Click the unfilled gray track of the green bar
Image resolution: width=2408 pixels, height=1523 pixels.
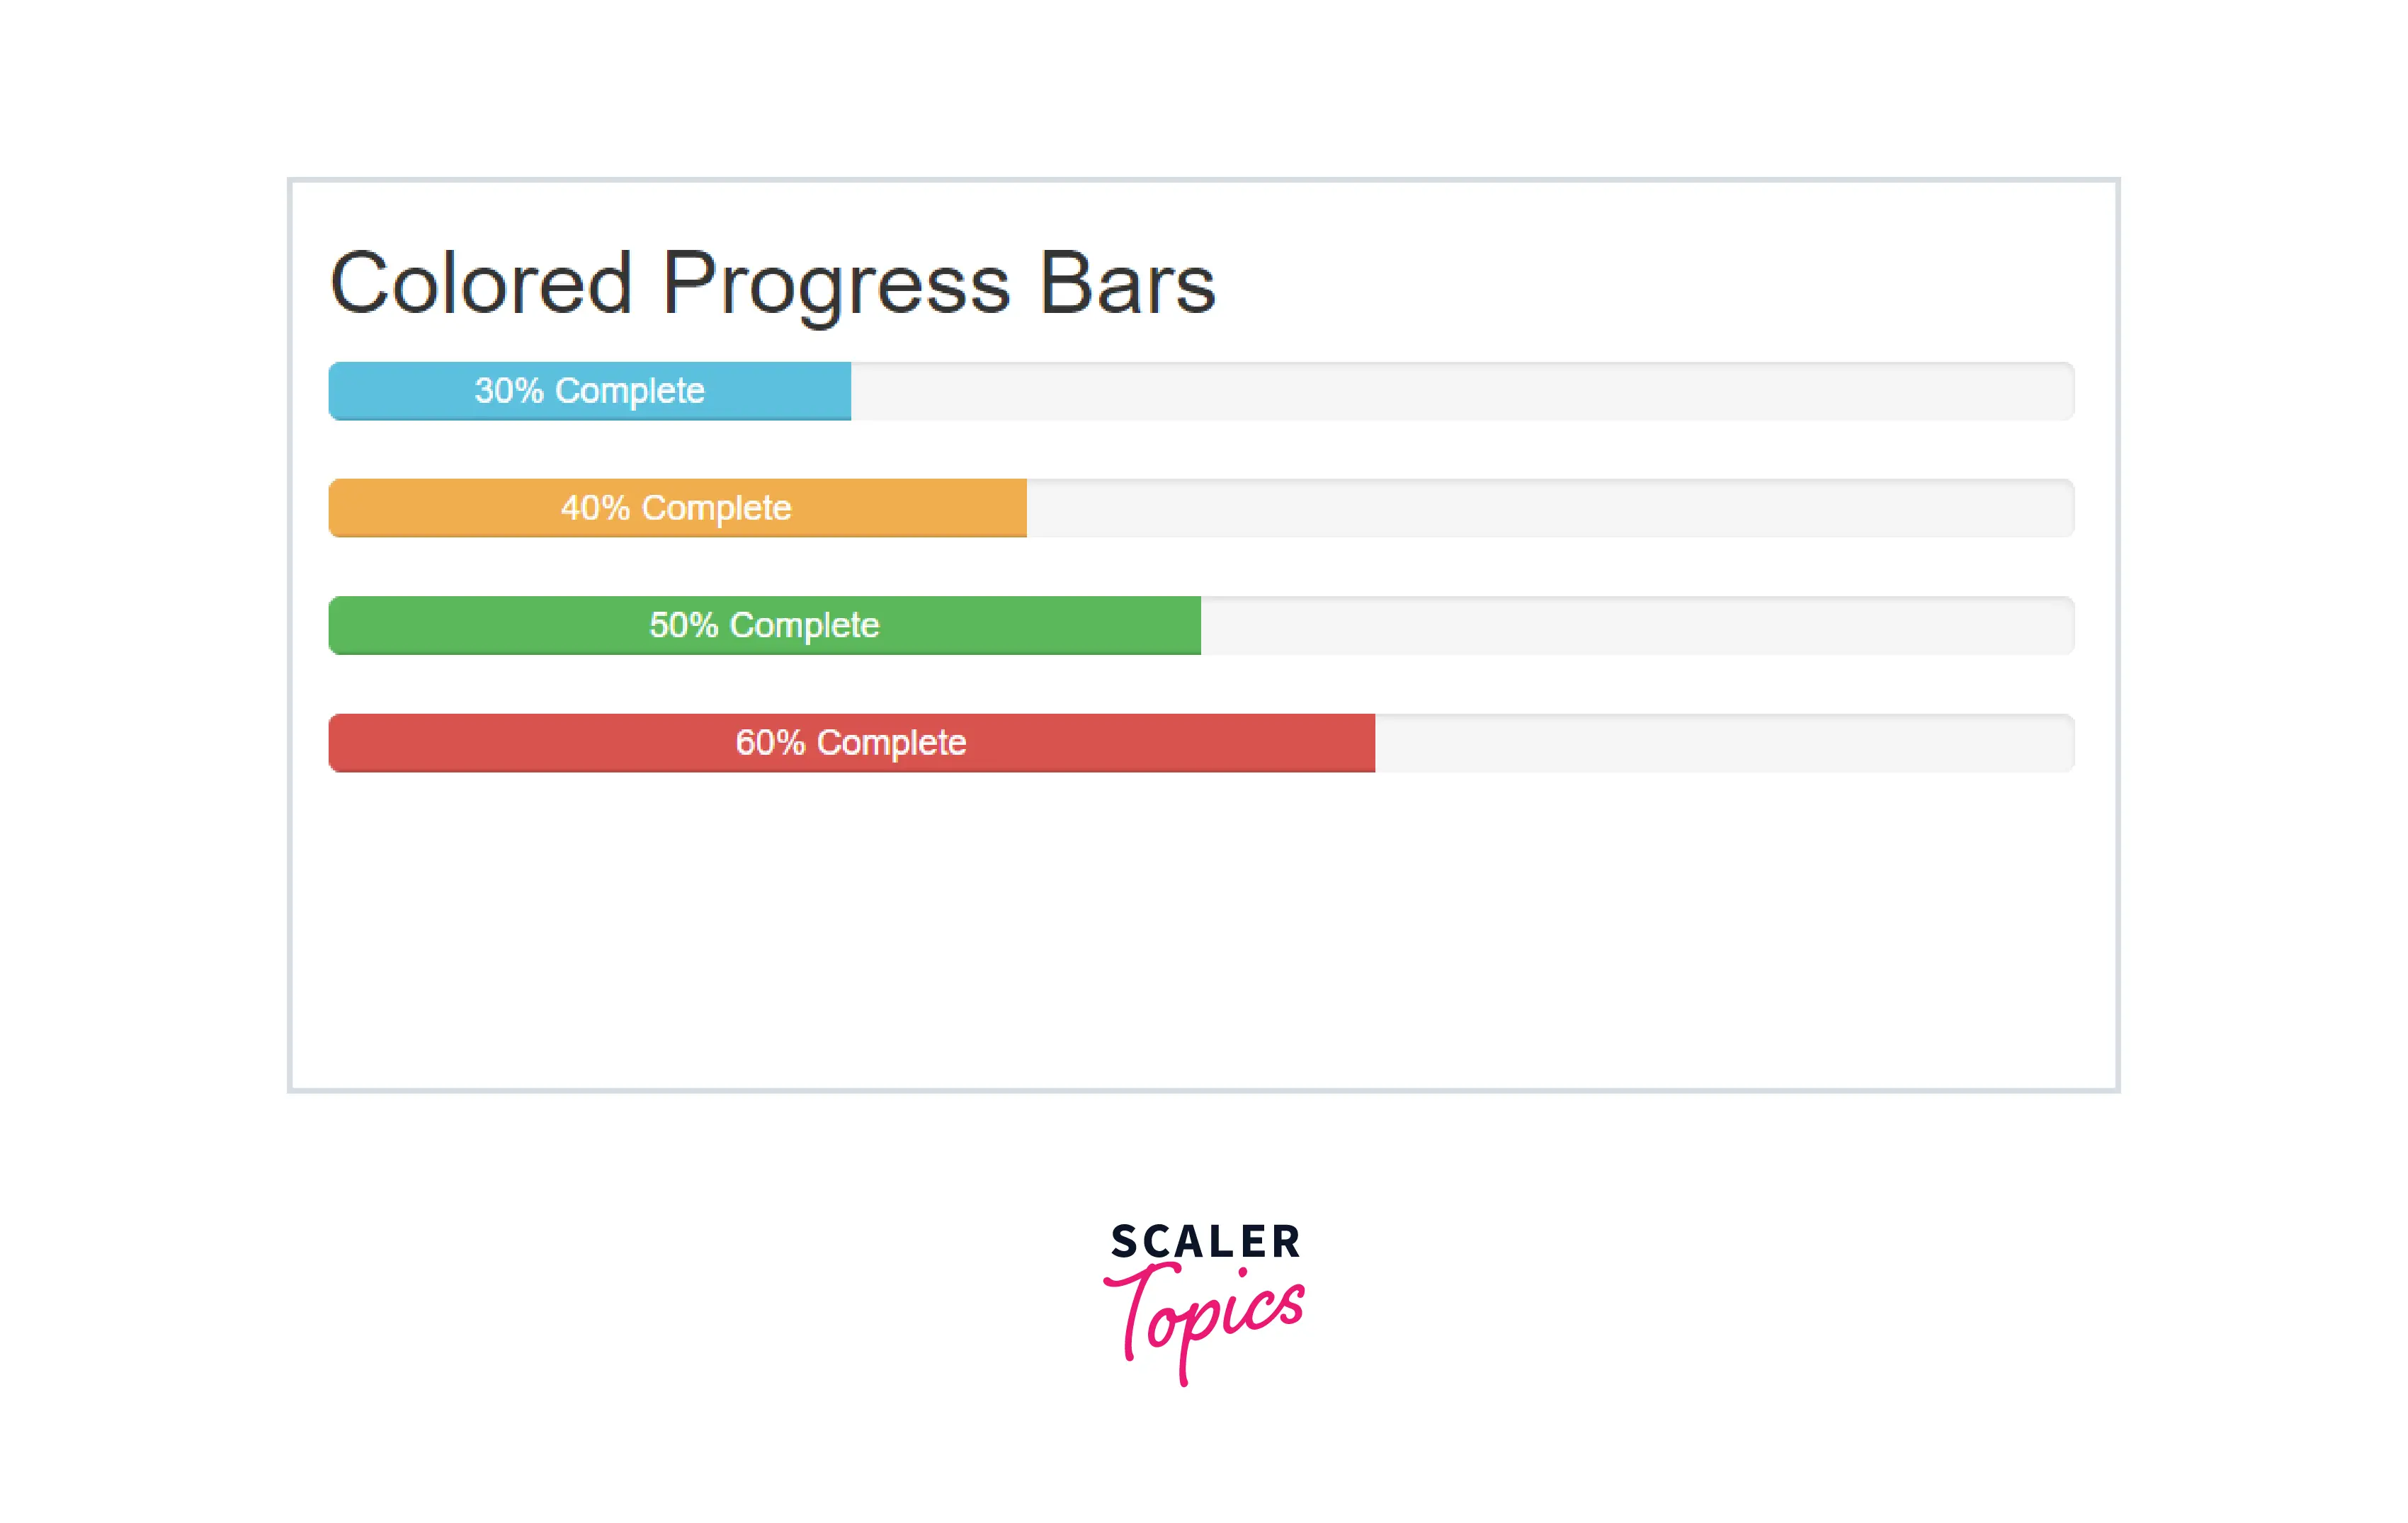click(1637, 626)
